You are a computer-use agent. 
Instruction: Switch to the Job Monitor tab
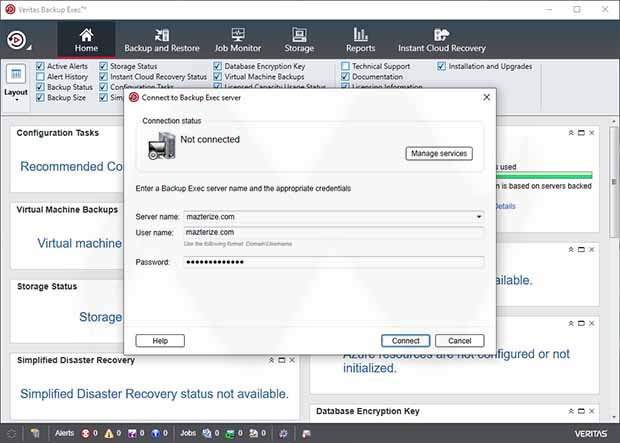(238, 40)
